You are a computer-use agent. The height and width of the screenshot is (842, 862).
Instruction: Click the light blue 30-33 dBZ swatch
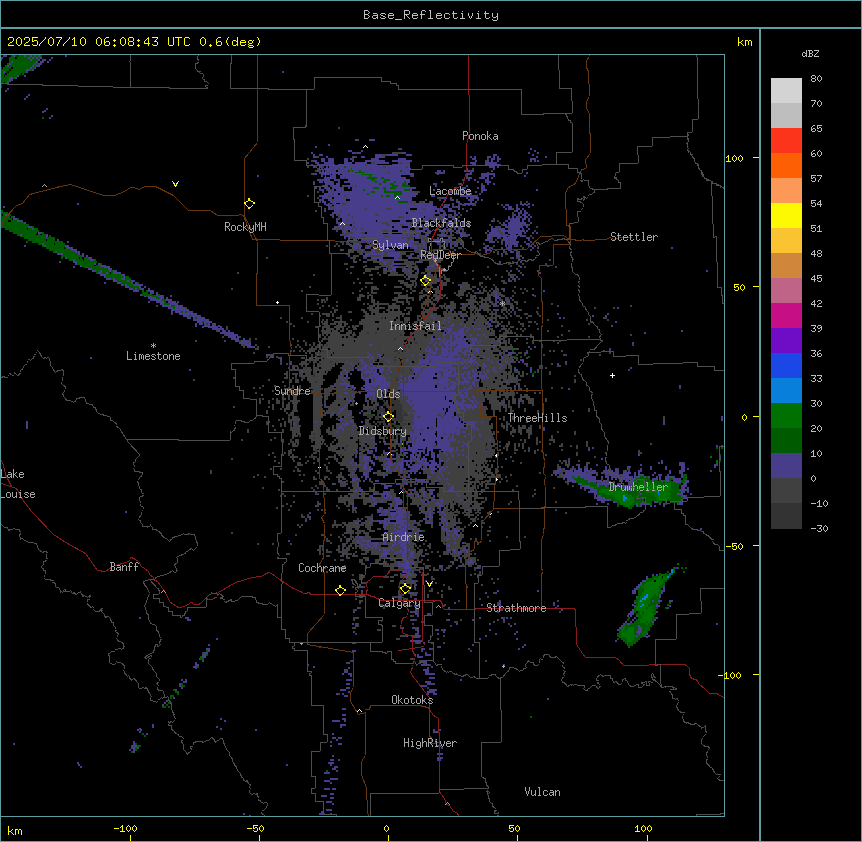786,390
